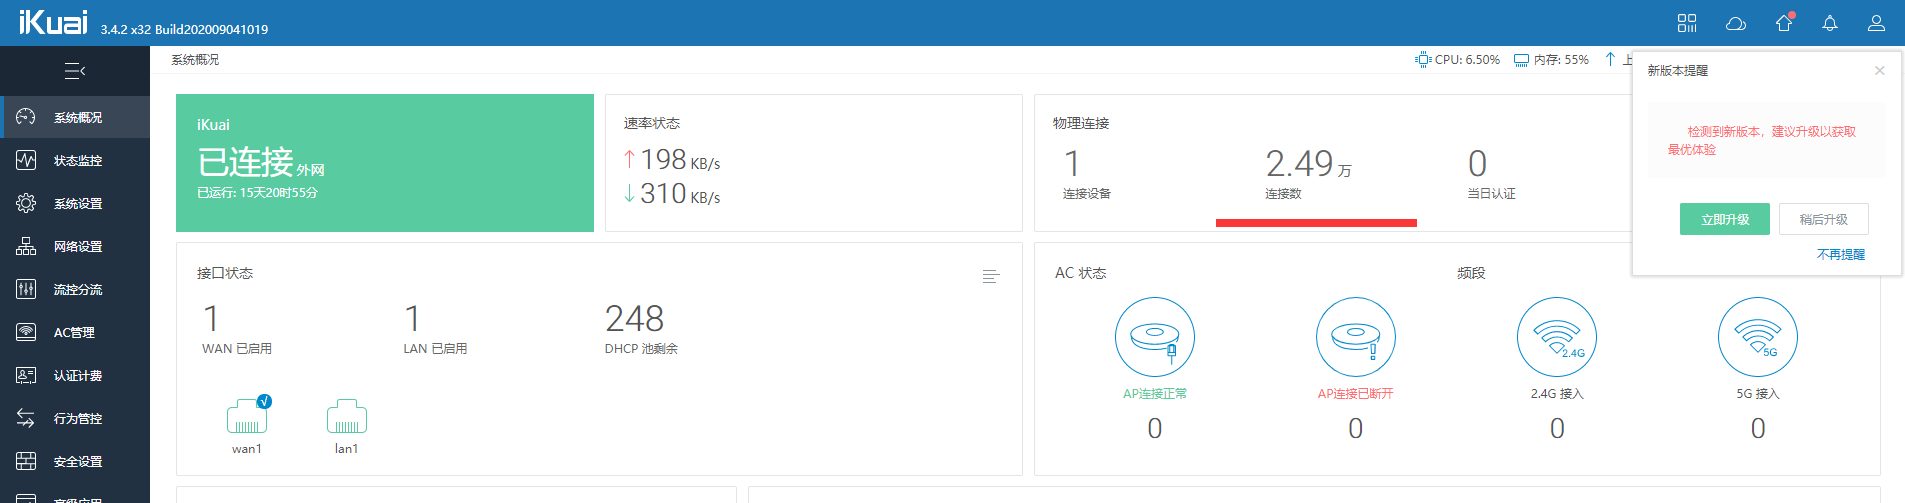1905x503 pixels.
Task: Click the 内存 memory usage indicator
Action: click(x=1551, y=60)
